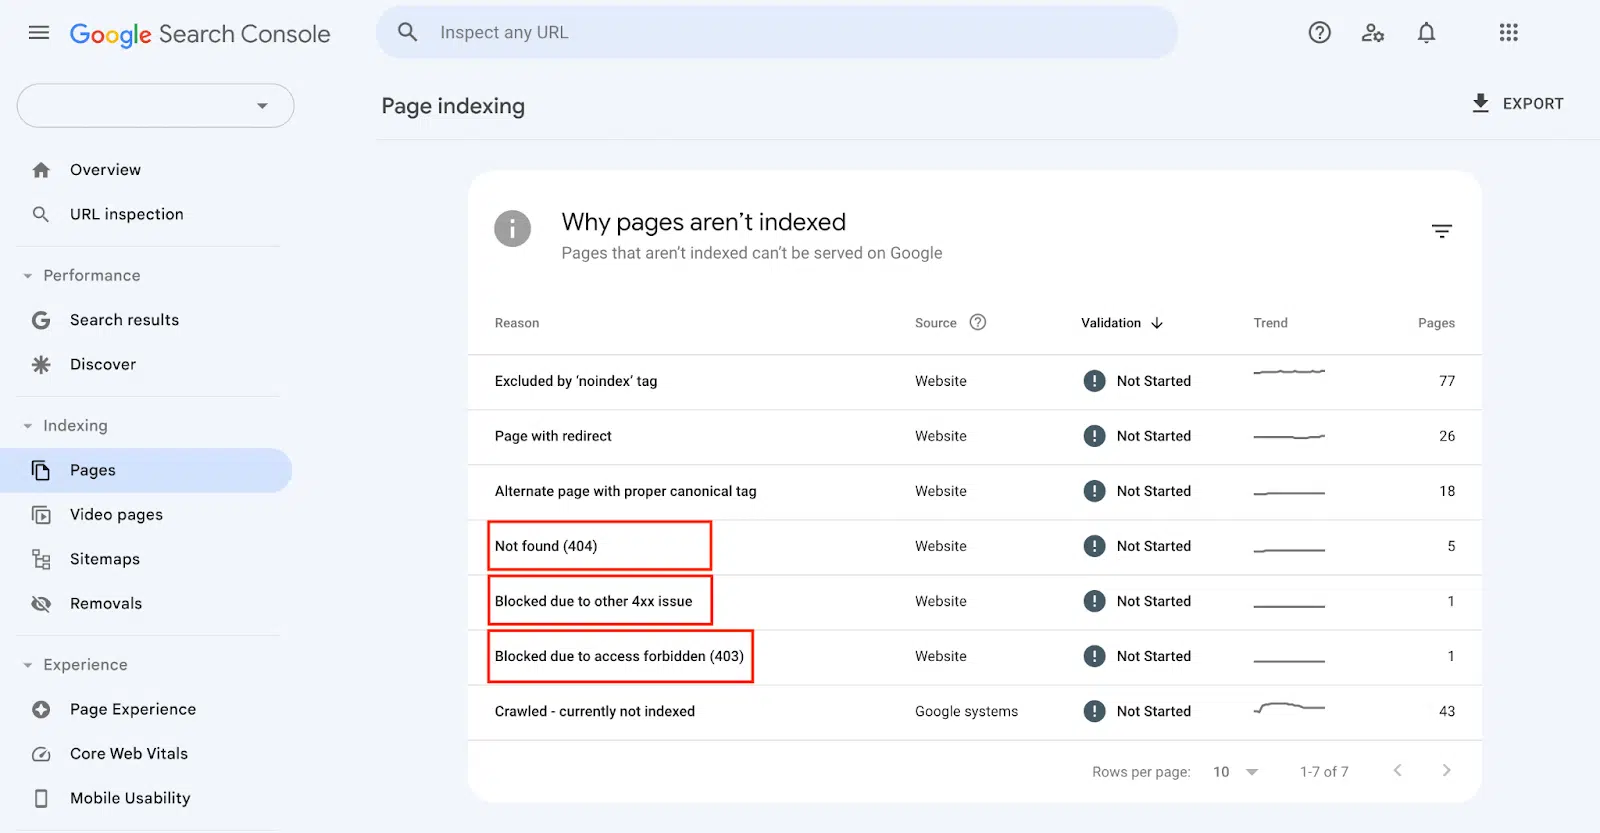Sort by Validation column header
The height and width of the screenshot is (833, 1600).
coord(1111,323)
